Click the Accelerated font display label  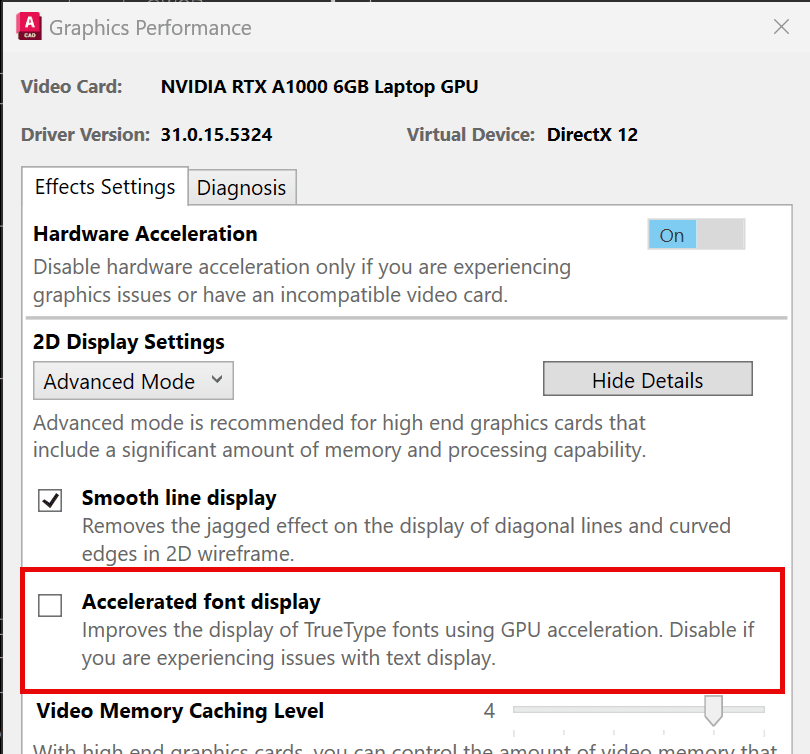[x=201, y=602]
